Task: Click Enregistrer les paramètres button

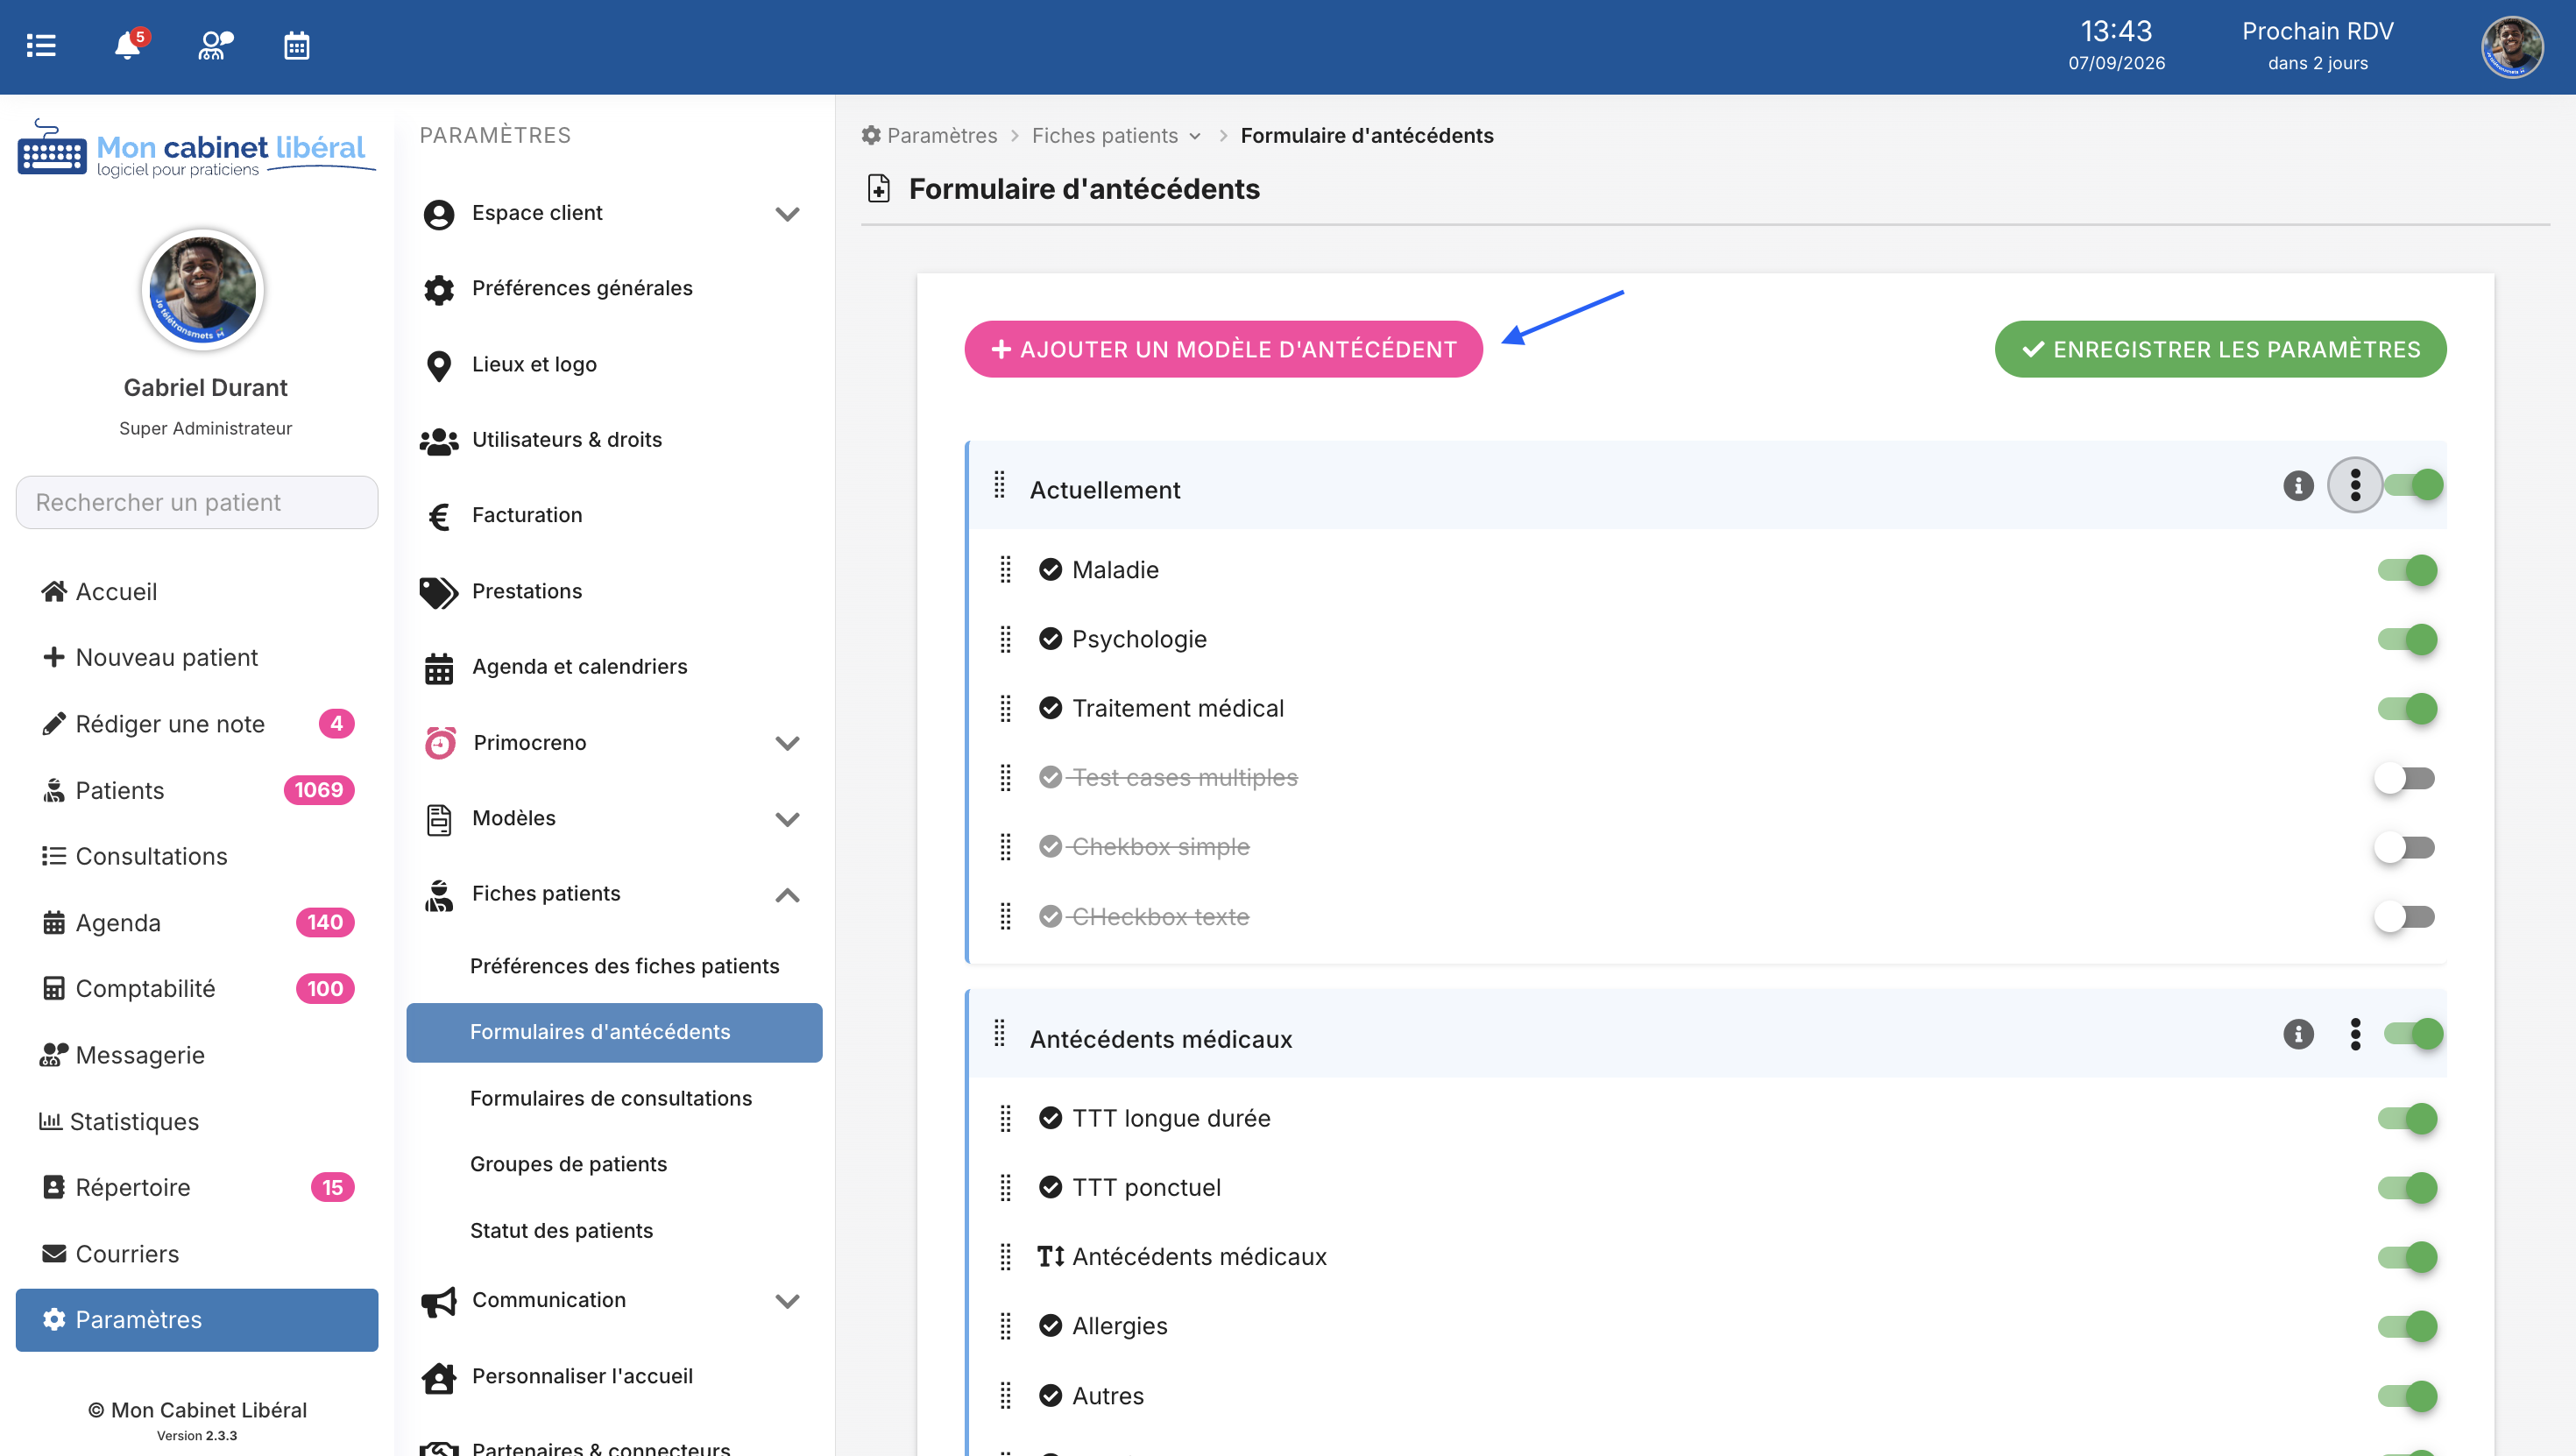Action: (2220, 349)
